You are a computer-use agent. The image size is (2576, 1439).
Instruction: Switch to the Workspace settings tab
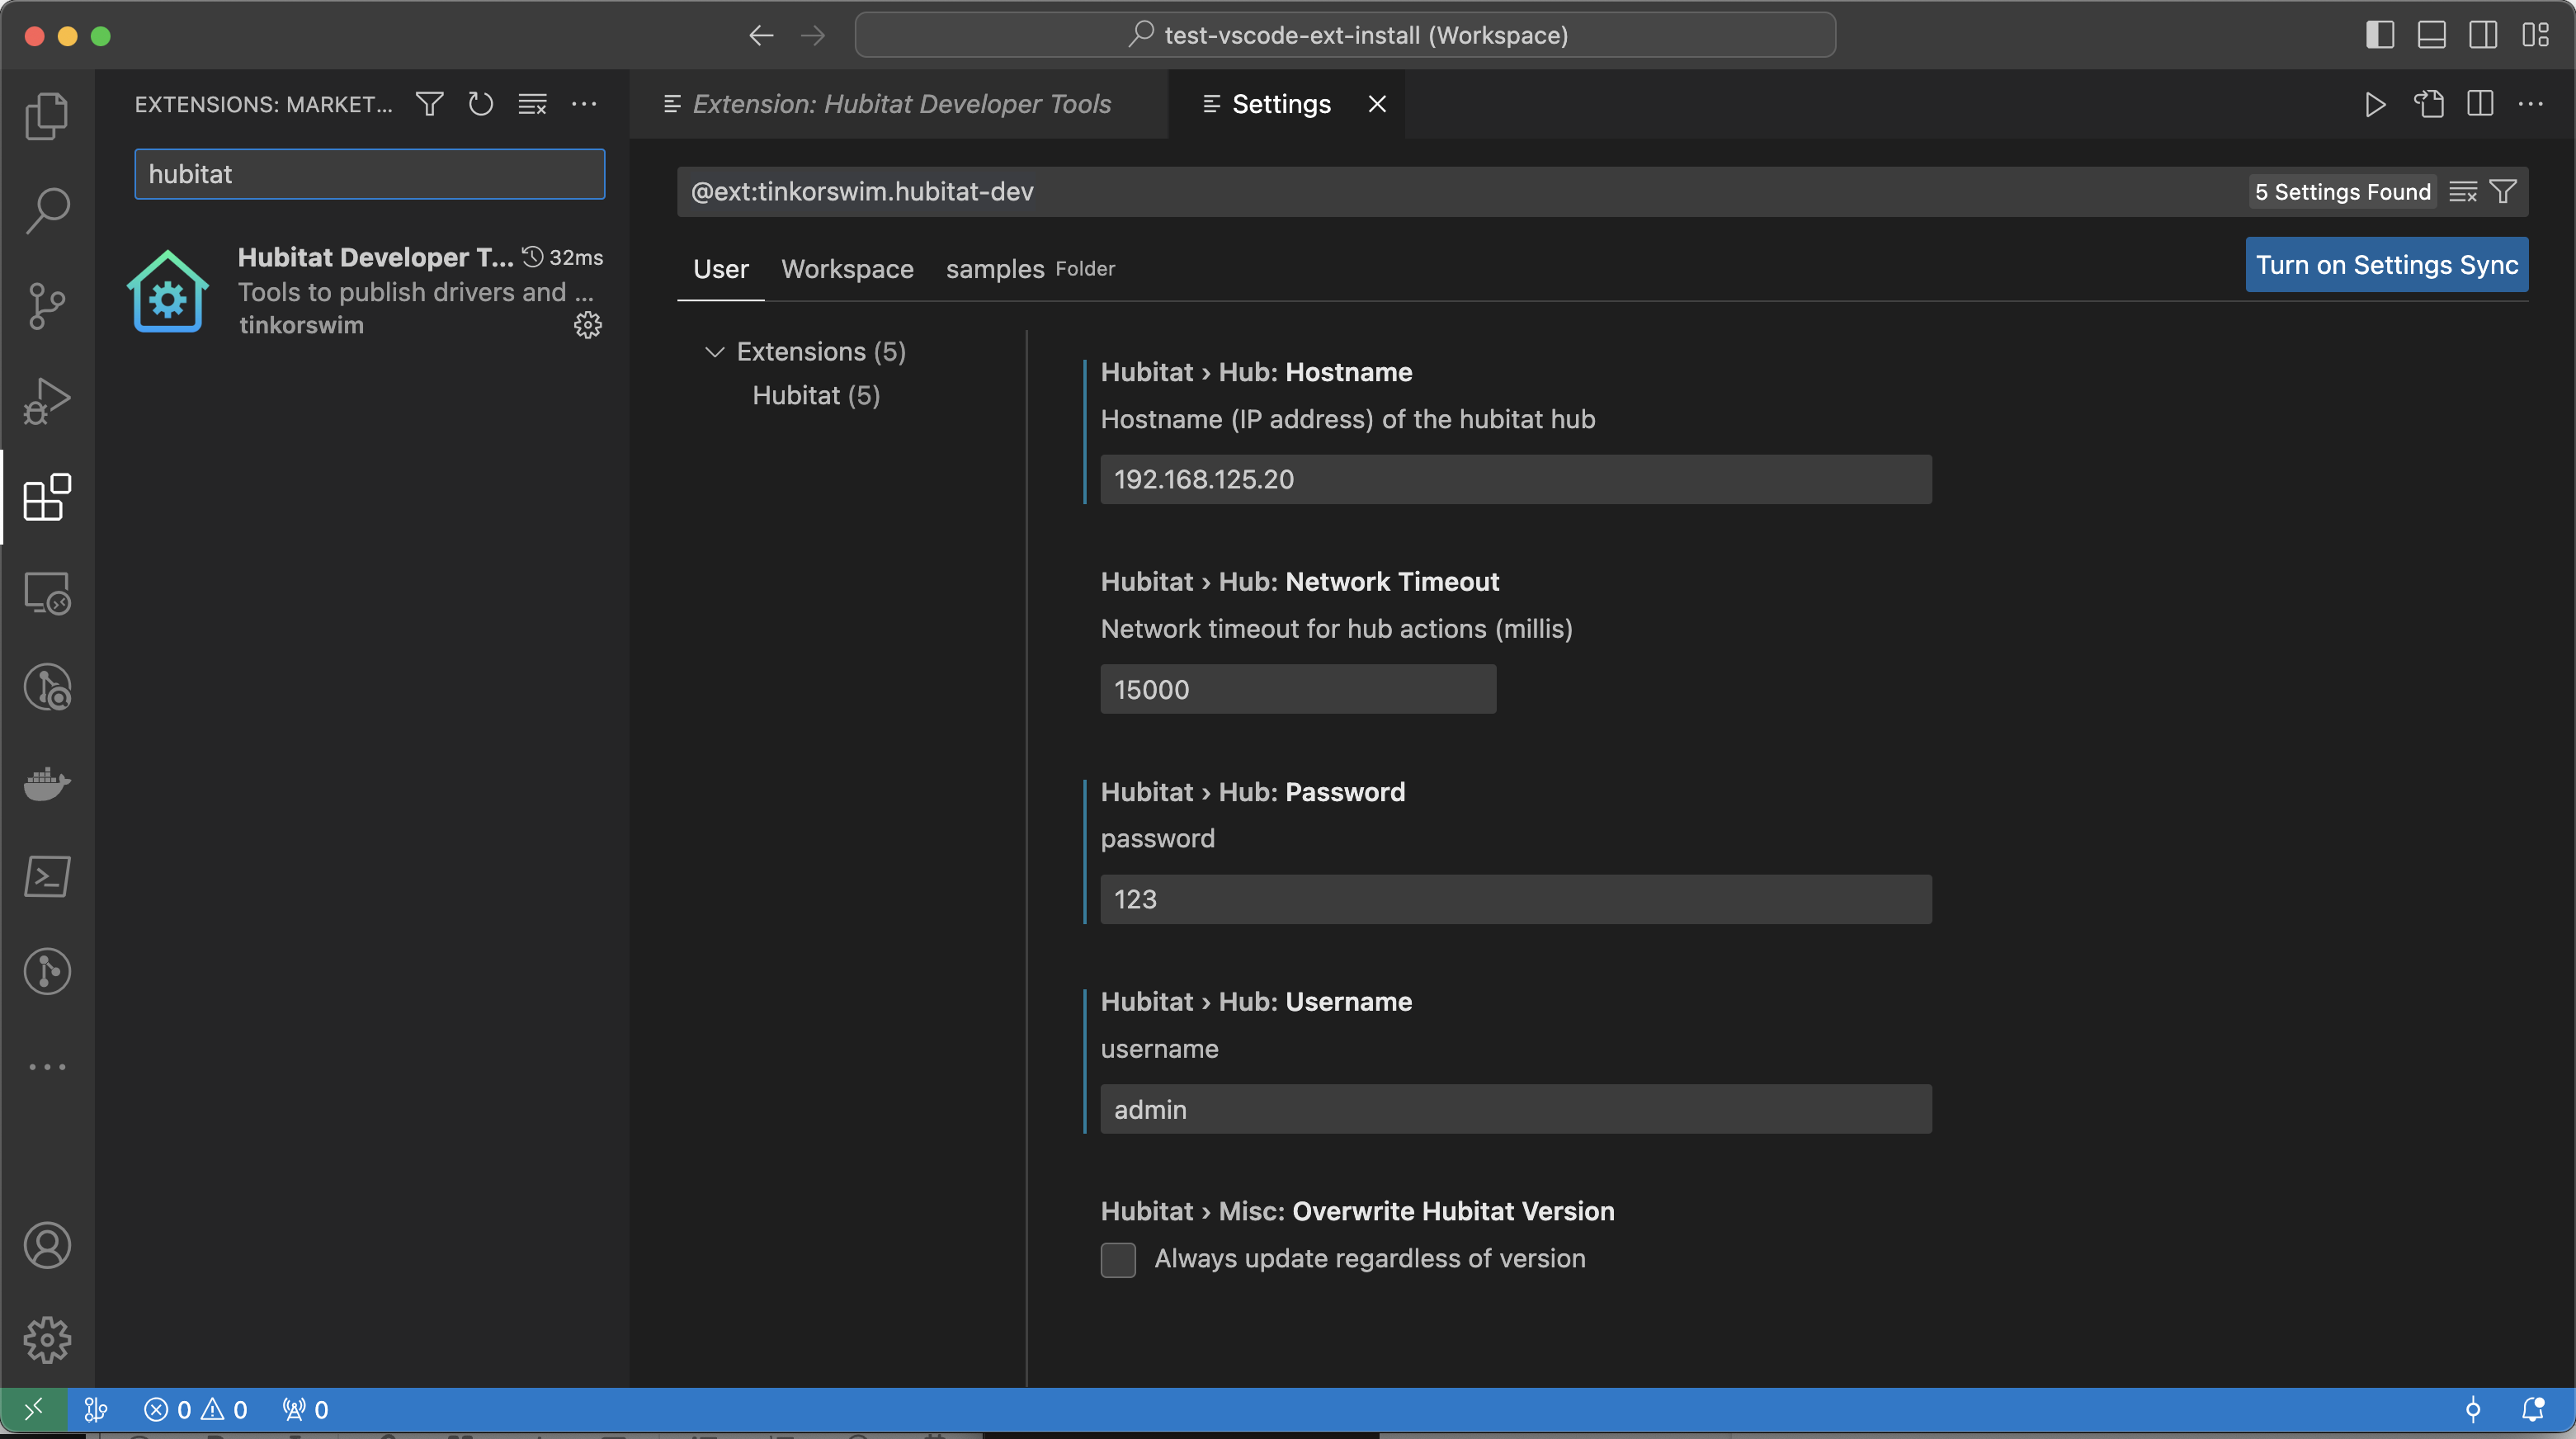pyautogui.click(x=847, y=269)
